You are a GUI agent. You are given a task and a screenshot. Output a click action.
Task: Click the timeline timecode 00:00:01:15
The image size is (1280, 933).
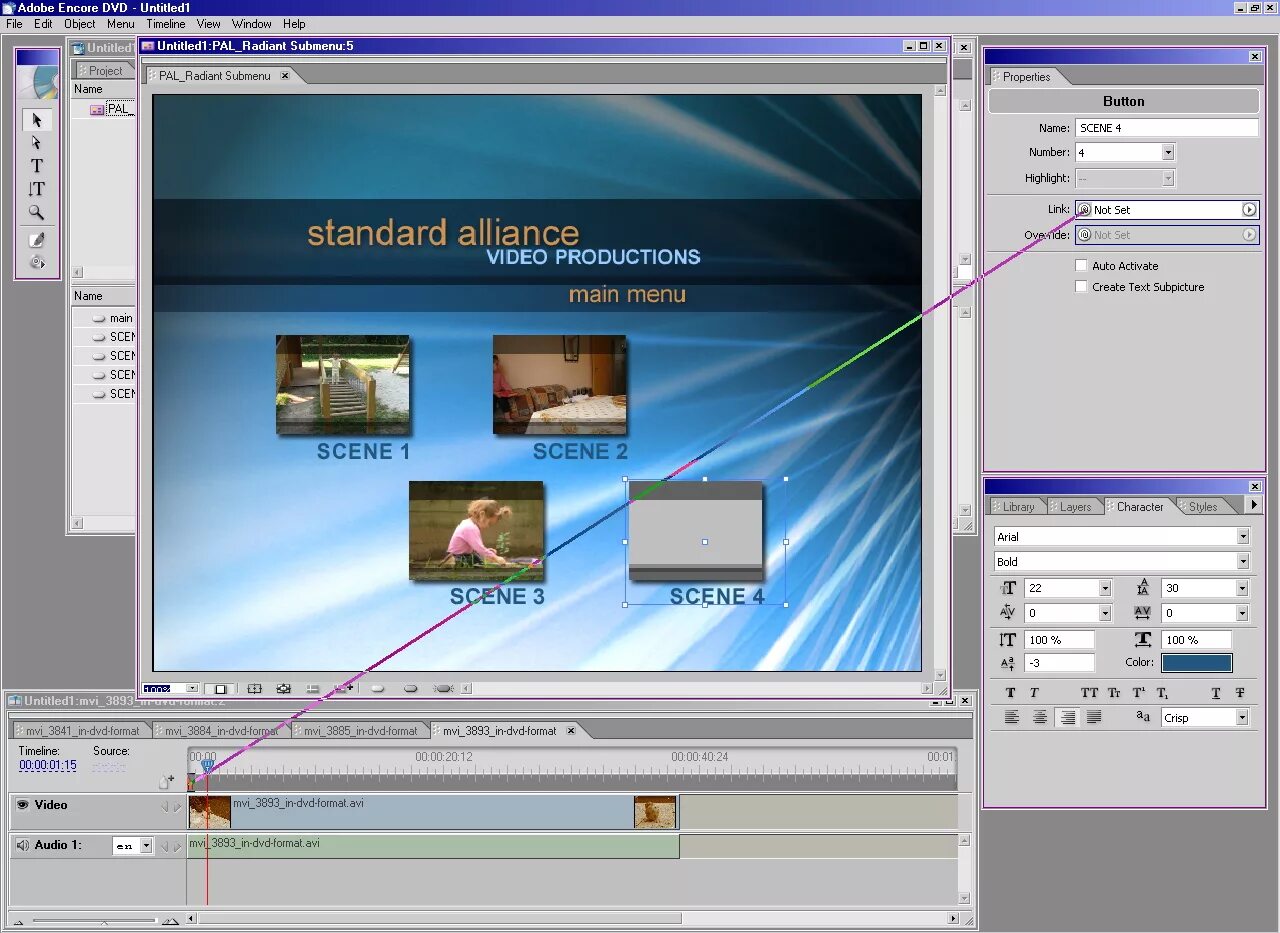tap(48, 766)
